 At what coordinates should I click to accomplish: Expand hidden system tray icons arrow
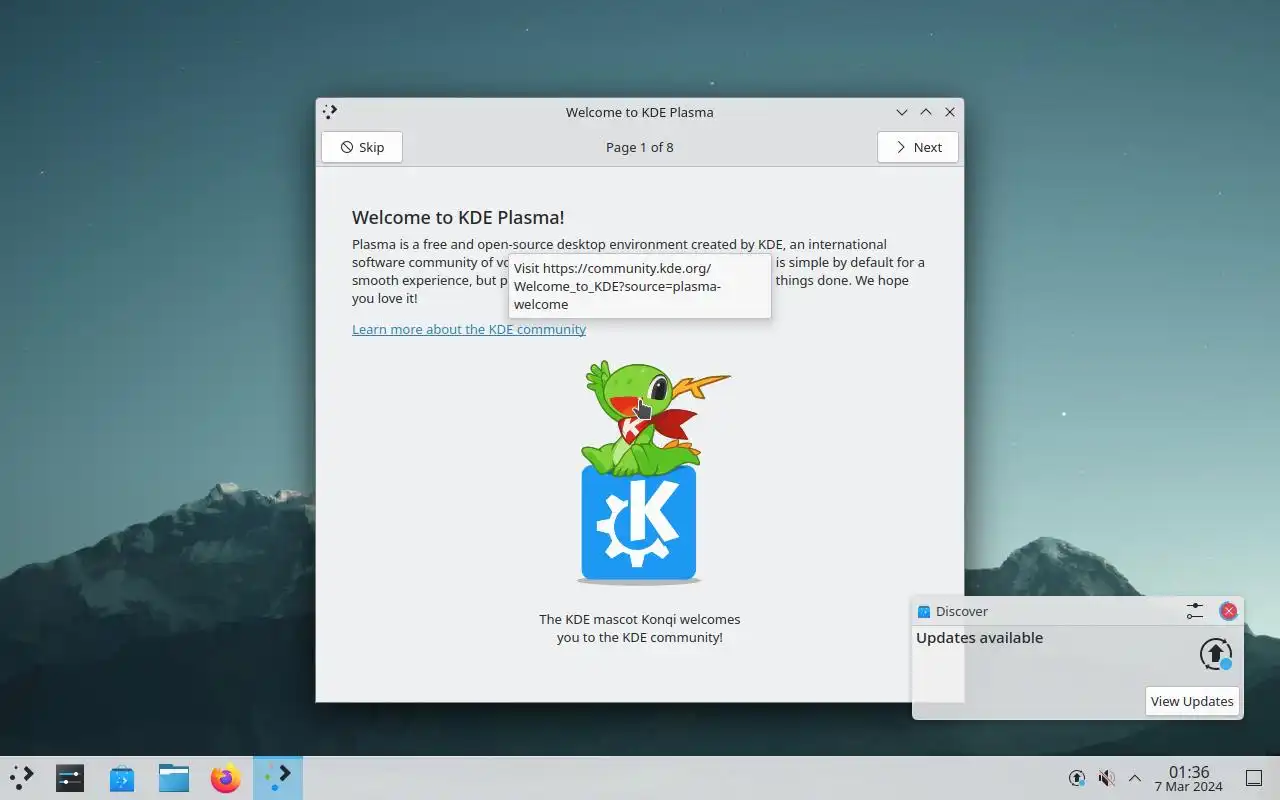(x=1135, y=778)
